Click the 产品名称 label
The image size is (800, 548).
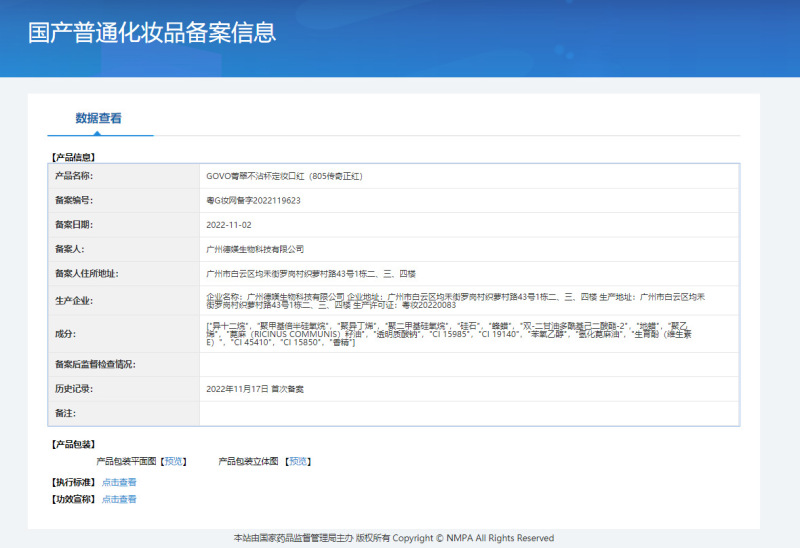[74, 176]
